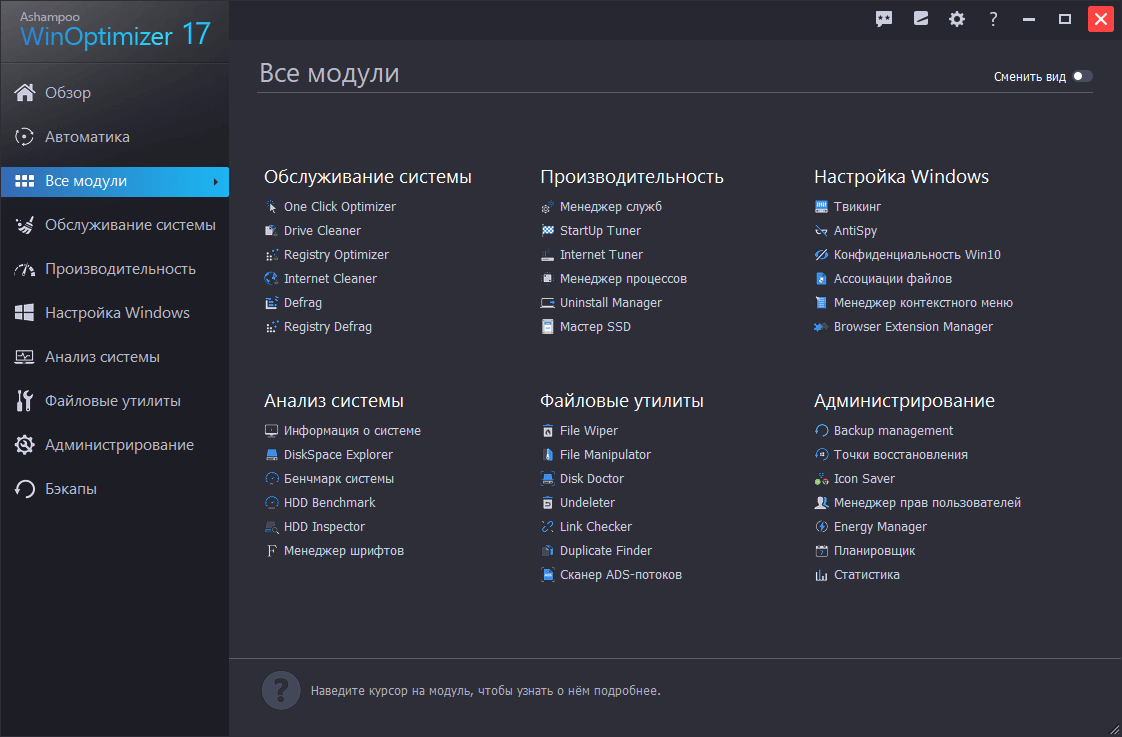Click the "Менеджер служб" gear icon

coord(547,207)
